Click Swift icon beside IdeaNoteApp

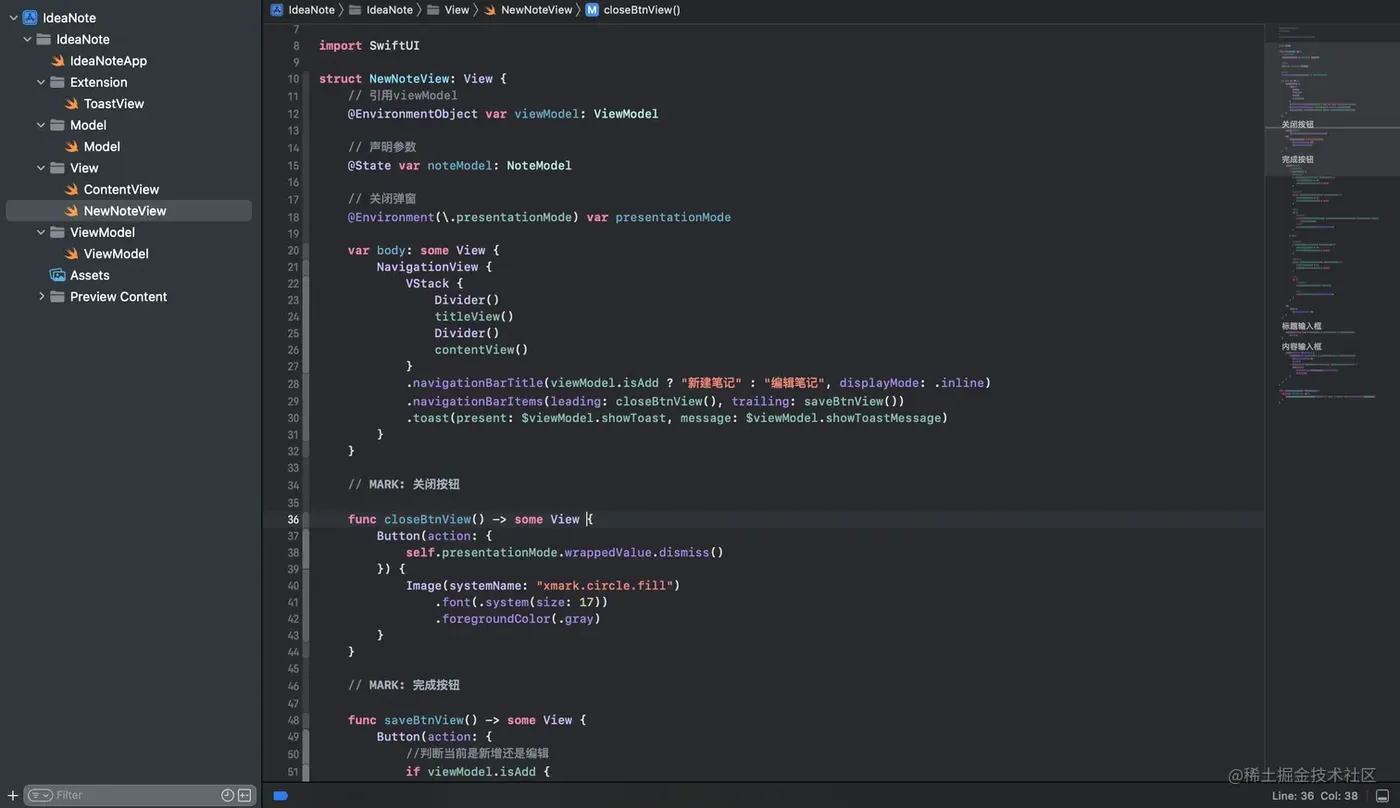click(58, 61)
